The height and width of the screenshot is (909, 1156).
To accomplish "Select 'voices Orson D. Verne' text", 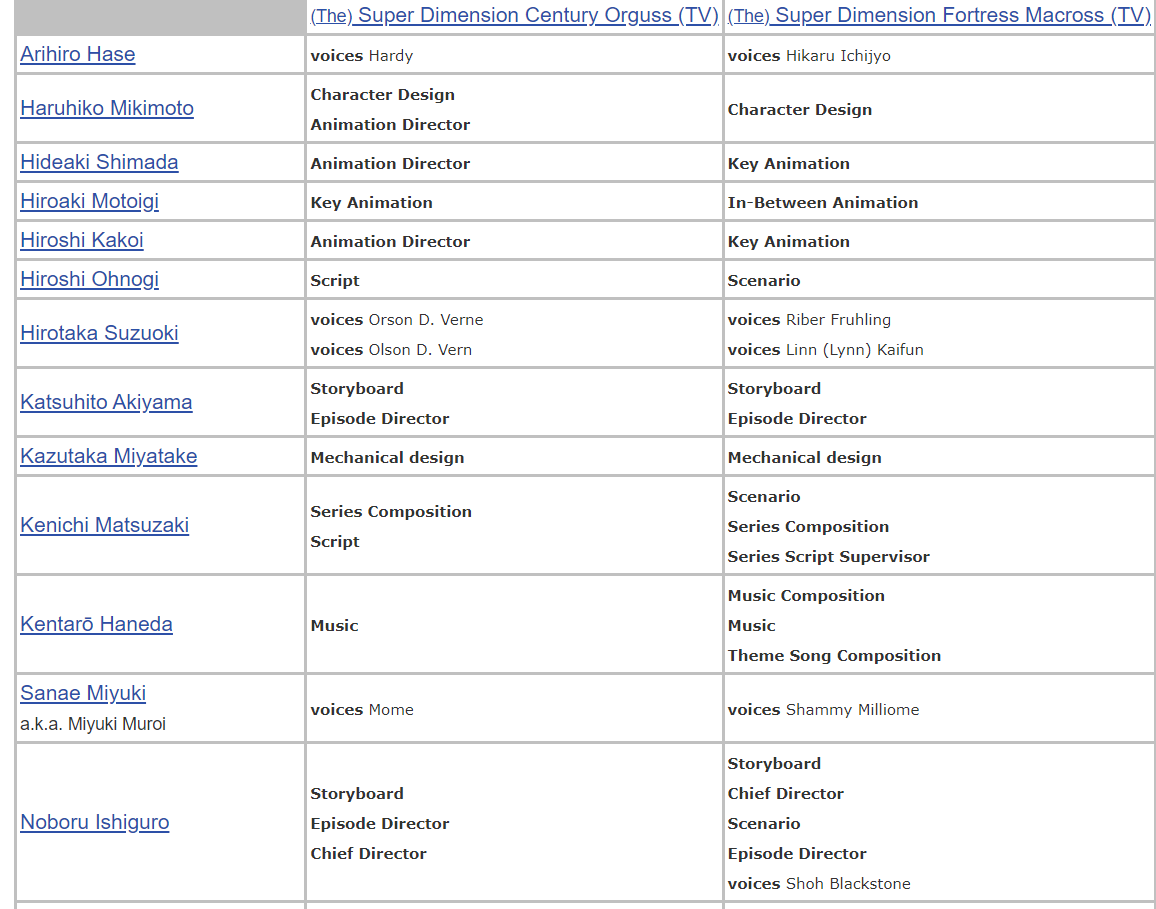I will pyautogui.click(x=397, y=320).
